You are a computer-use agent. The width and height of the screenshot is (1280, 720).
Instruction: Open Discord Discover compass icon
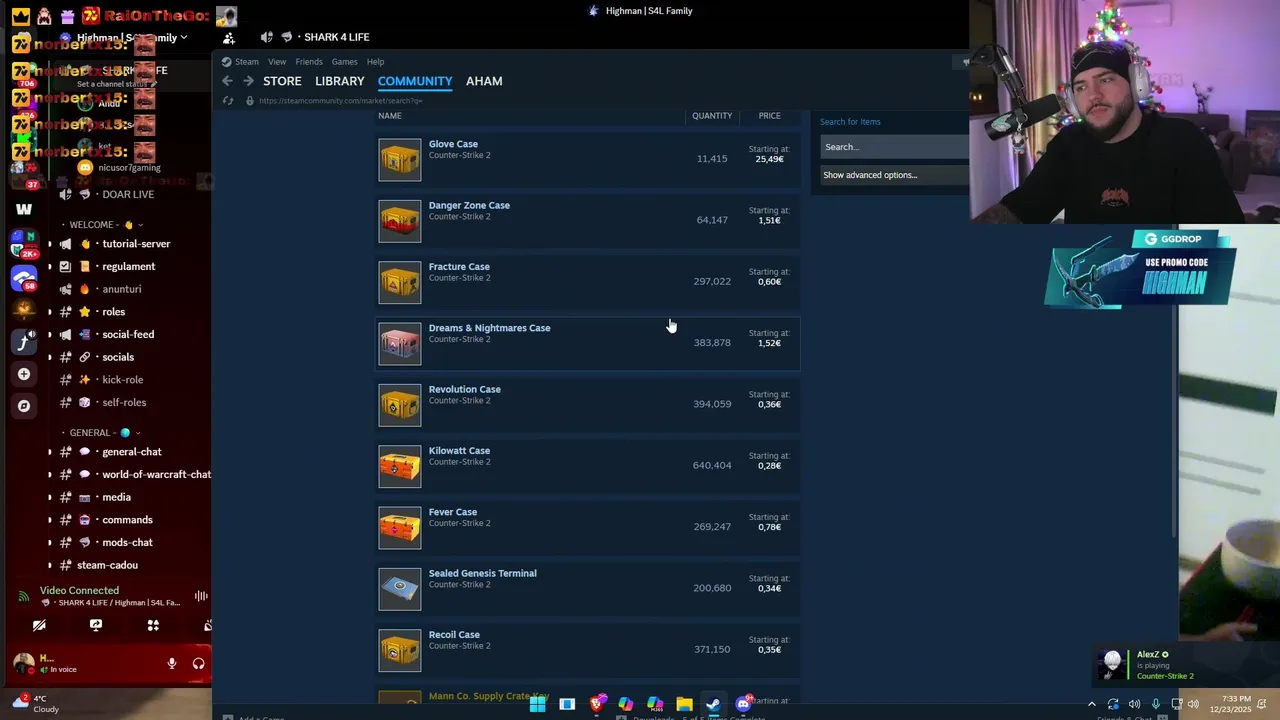(24, 406)
